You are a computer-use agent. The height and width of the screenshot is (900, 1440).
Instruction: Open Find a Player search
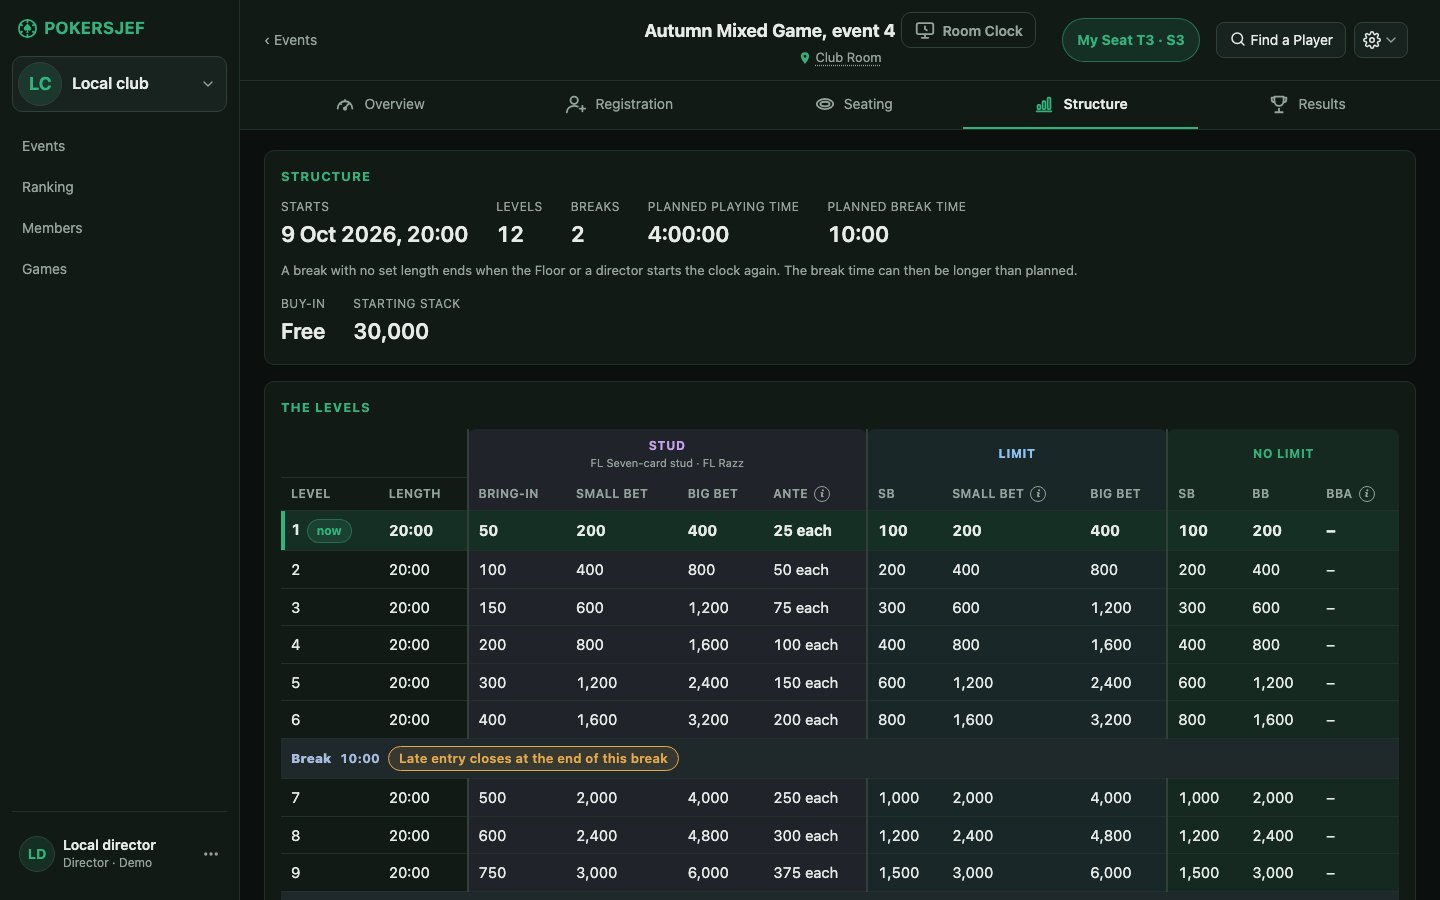click(x=1281, y=40)
